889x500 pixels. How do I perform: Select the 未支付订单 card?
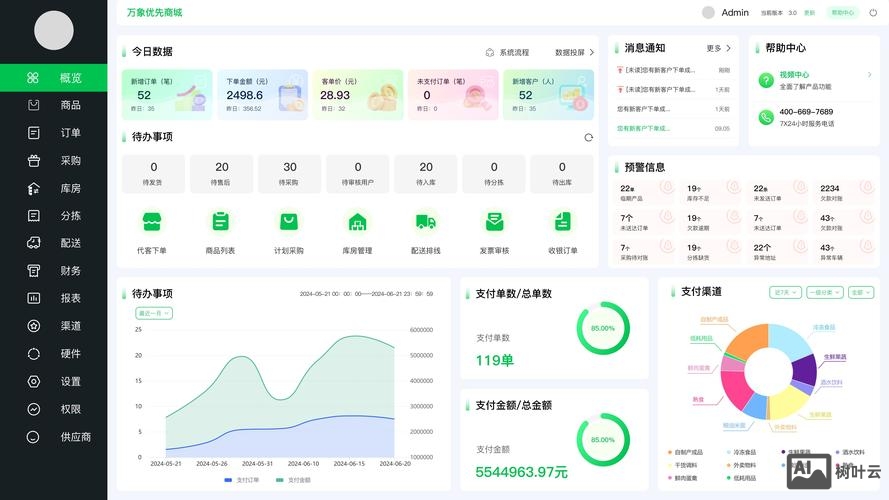[453, 94]
